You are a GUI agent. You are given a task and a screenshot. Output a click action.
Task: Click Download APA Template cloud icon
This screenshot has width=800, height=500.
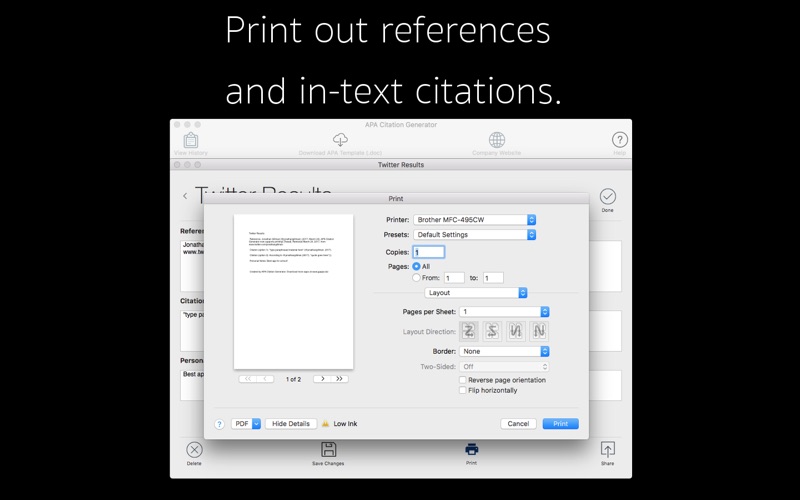coord(340,139)
